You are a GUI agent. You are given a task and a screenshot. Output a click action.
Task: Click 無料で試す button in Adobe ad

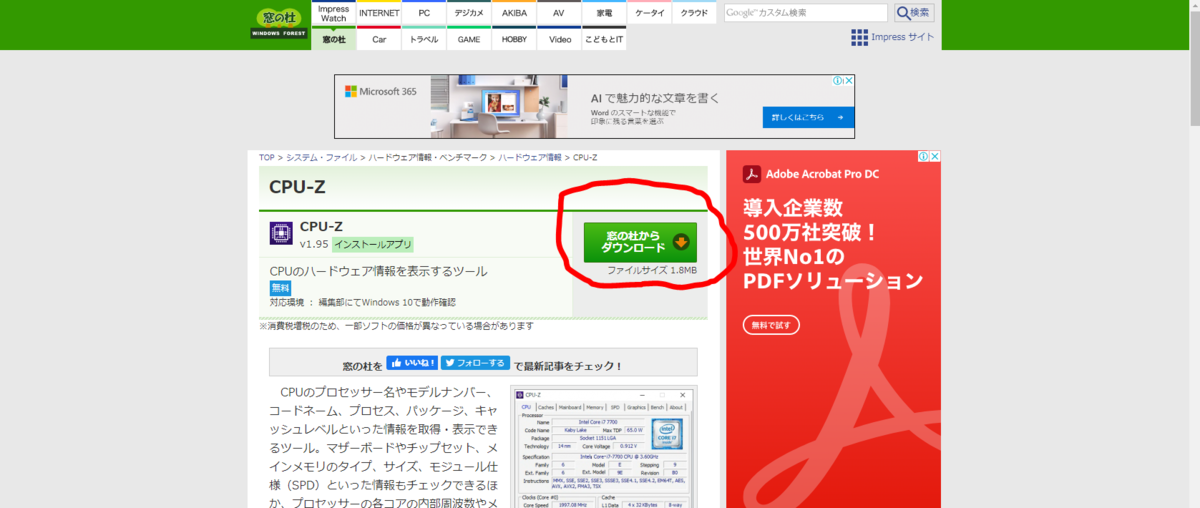tap(772, 325)
